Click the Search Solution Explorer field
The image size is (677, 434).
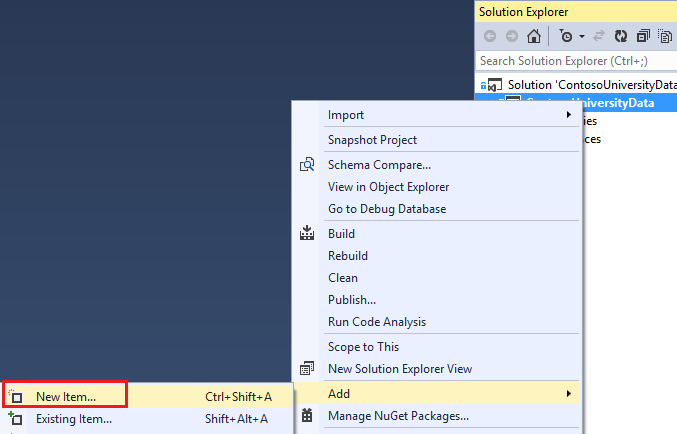click(575, 61)
